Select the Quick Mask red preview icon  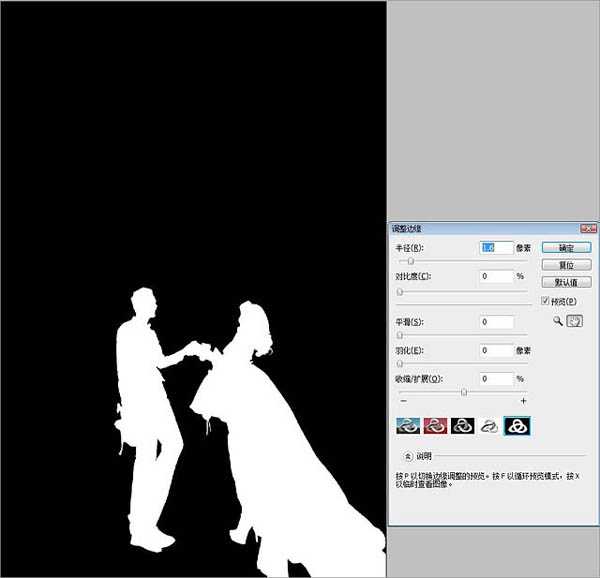pyautogui.click(x=434, y=426)
